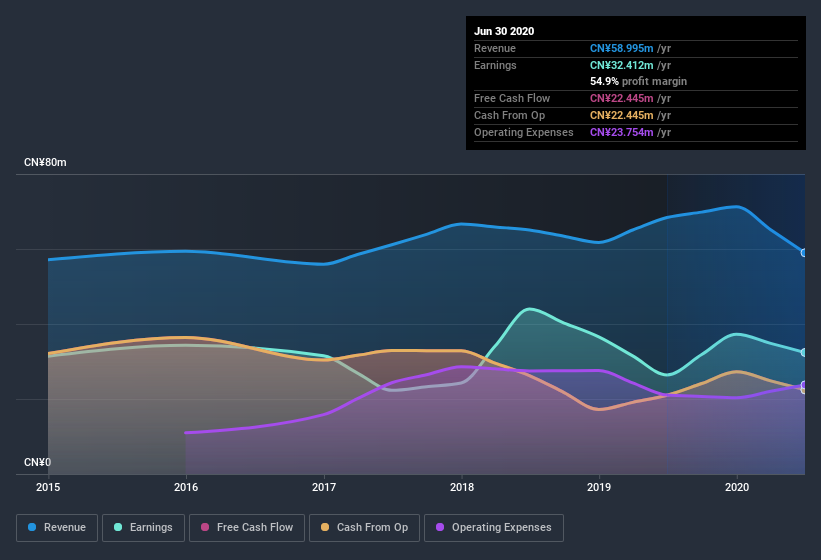Toggle the Free Cash Flow legend series

(247, 528)
